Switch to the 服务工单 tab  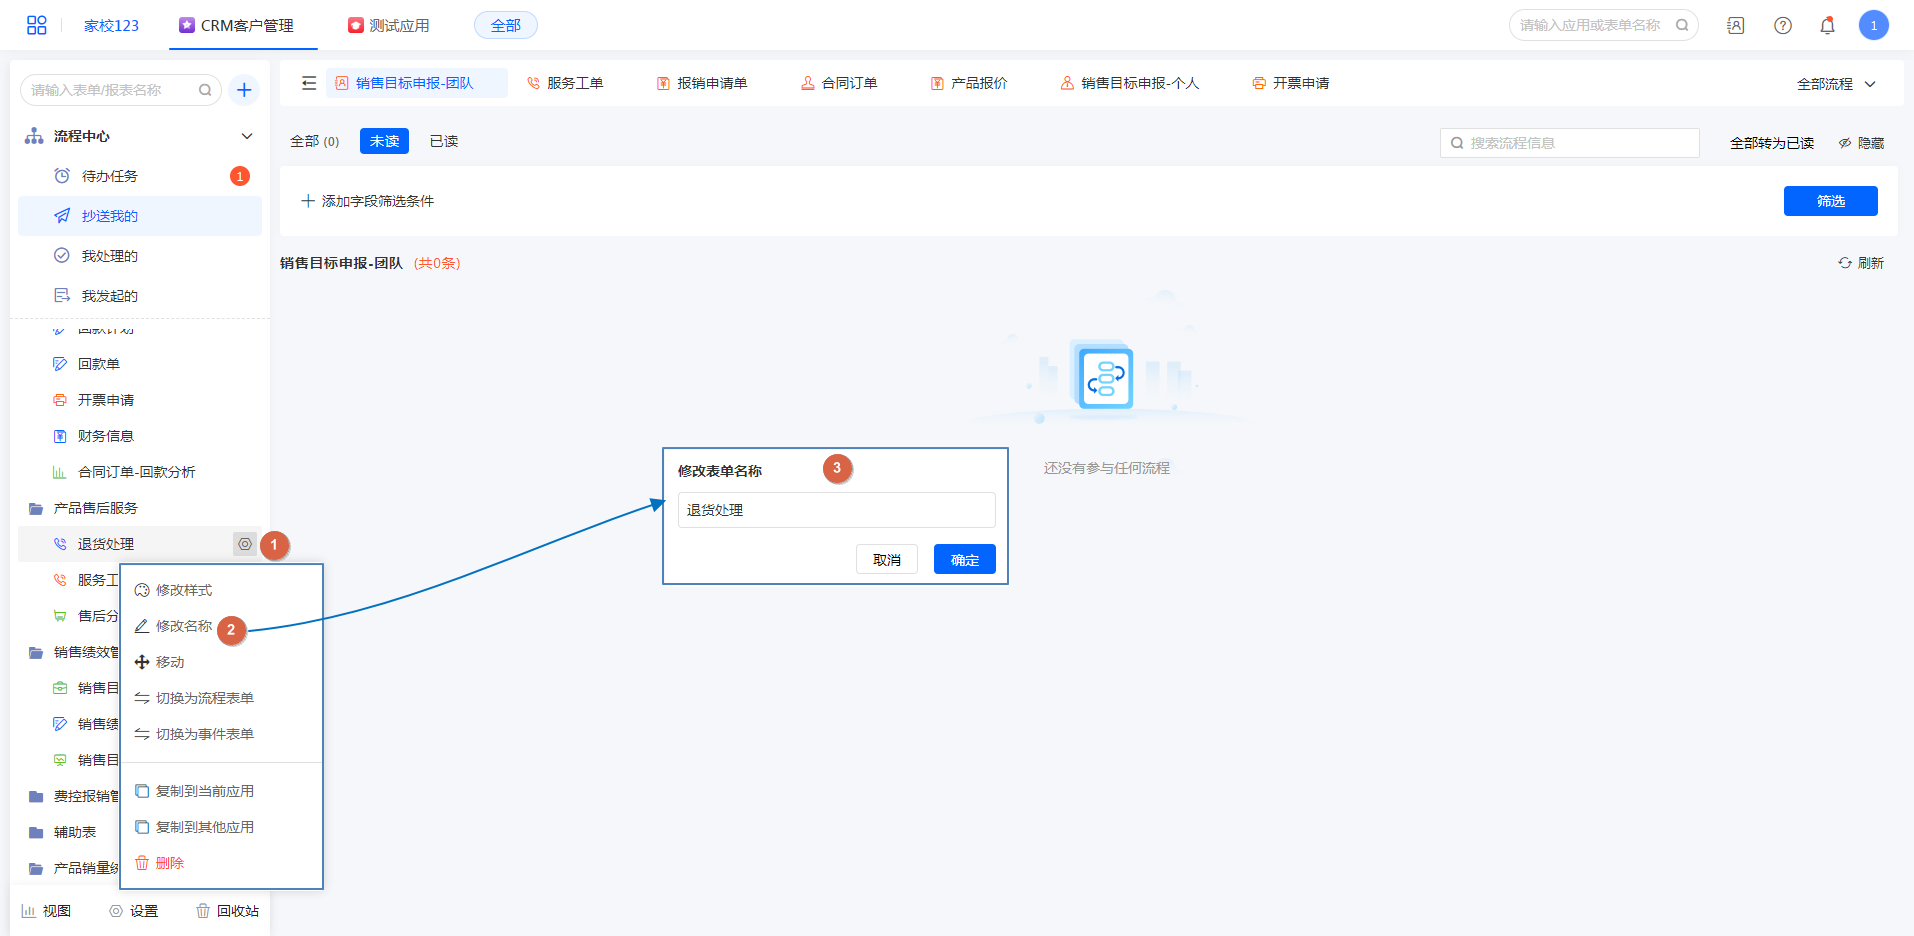574,83
